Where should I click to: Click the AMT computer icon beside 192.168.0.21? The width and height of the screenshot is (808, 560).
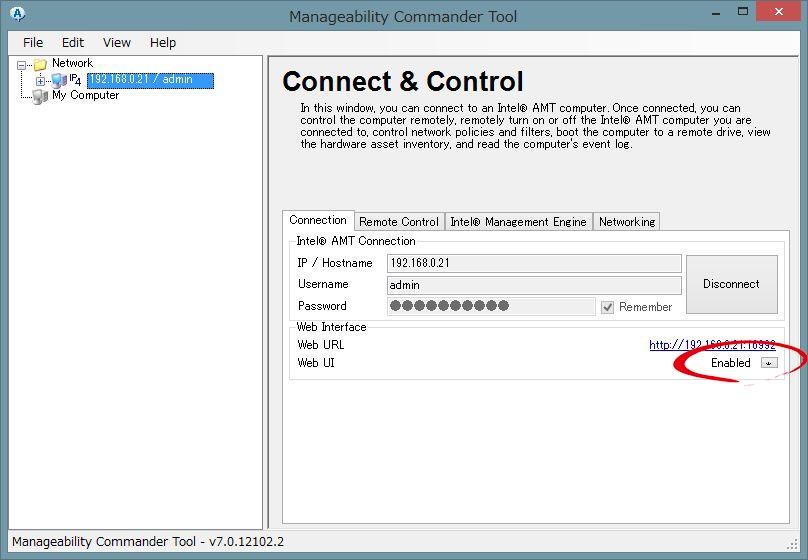click(x=59, y=80)
